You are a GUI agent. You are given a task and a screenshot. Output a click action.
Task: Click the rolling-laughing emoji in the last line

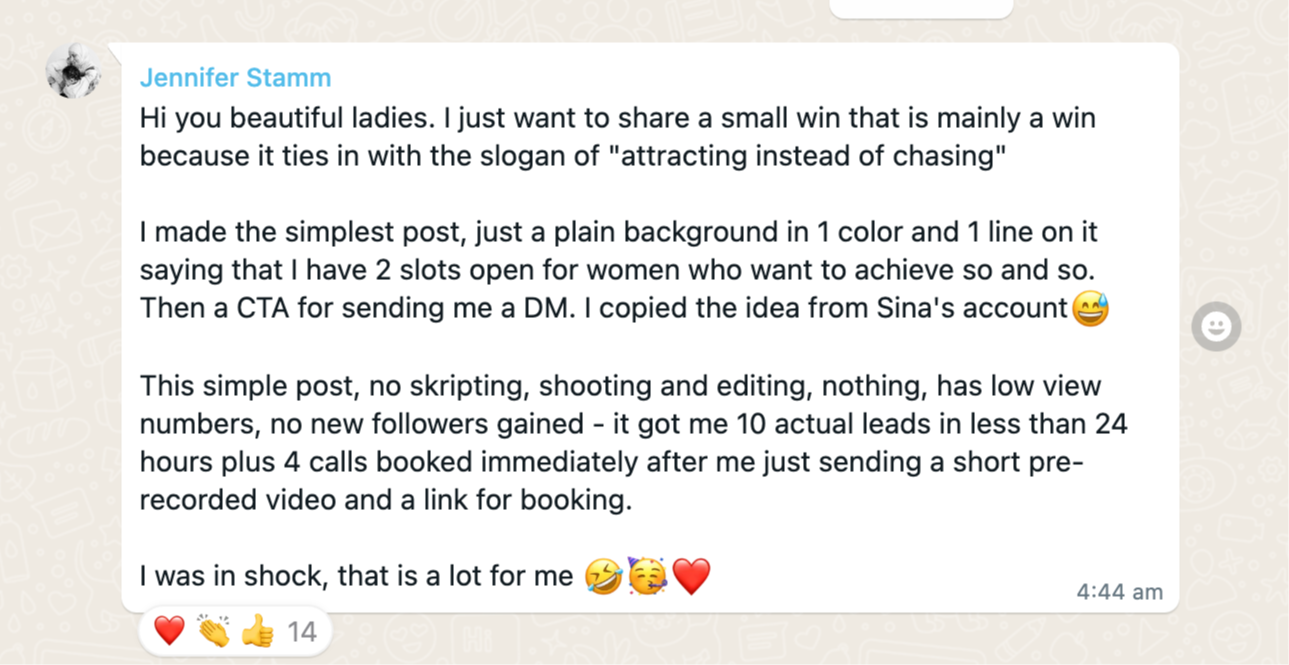click(605, 576)
